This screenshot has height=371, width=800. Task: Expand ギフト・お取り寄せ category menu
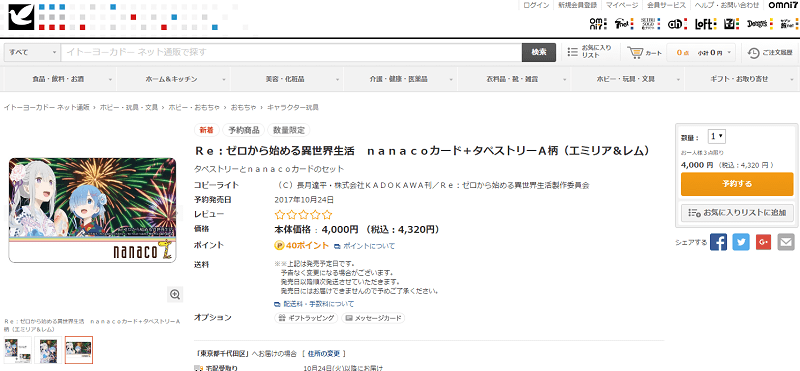(742, 79)
